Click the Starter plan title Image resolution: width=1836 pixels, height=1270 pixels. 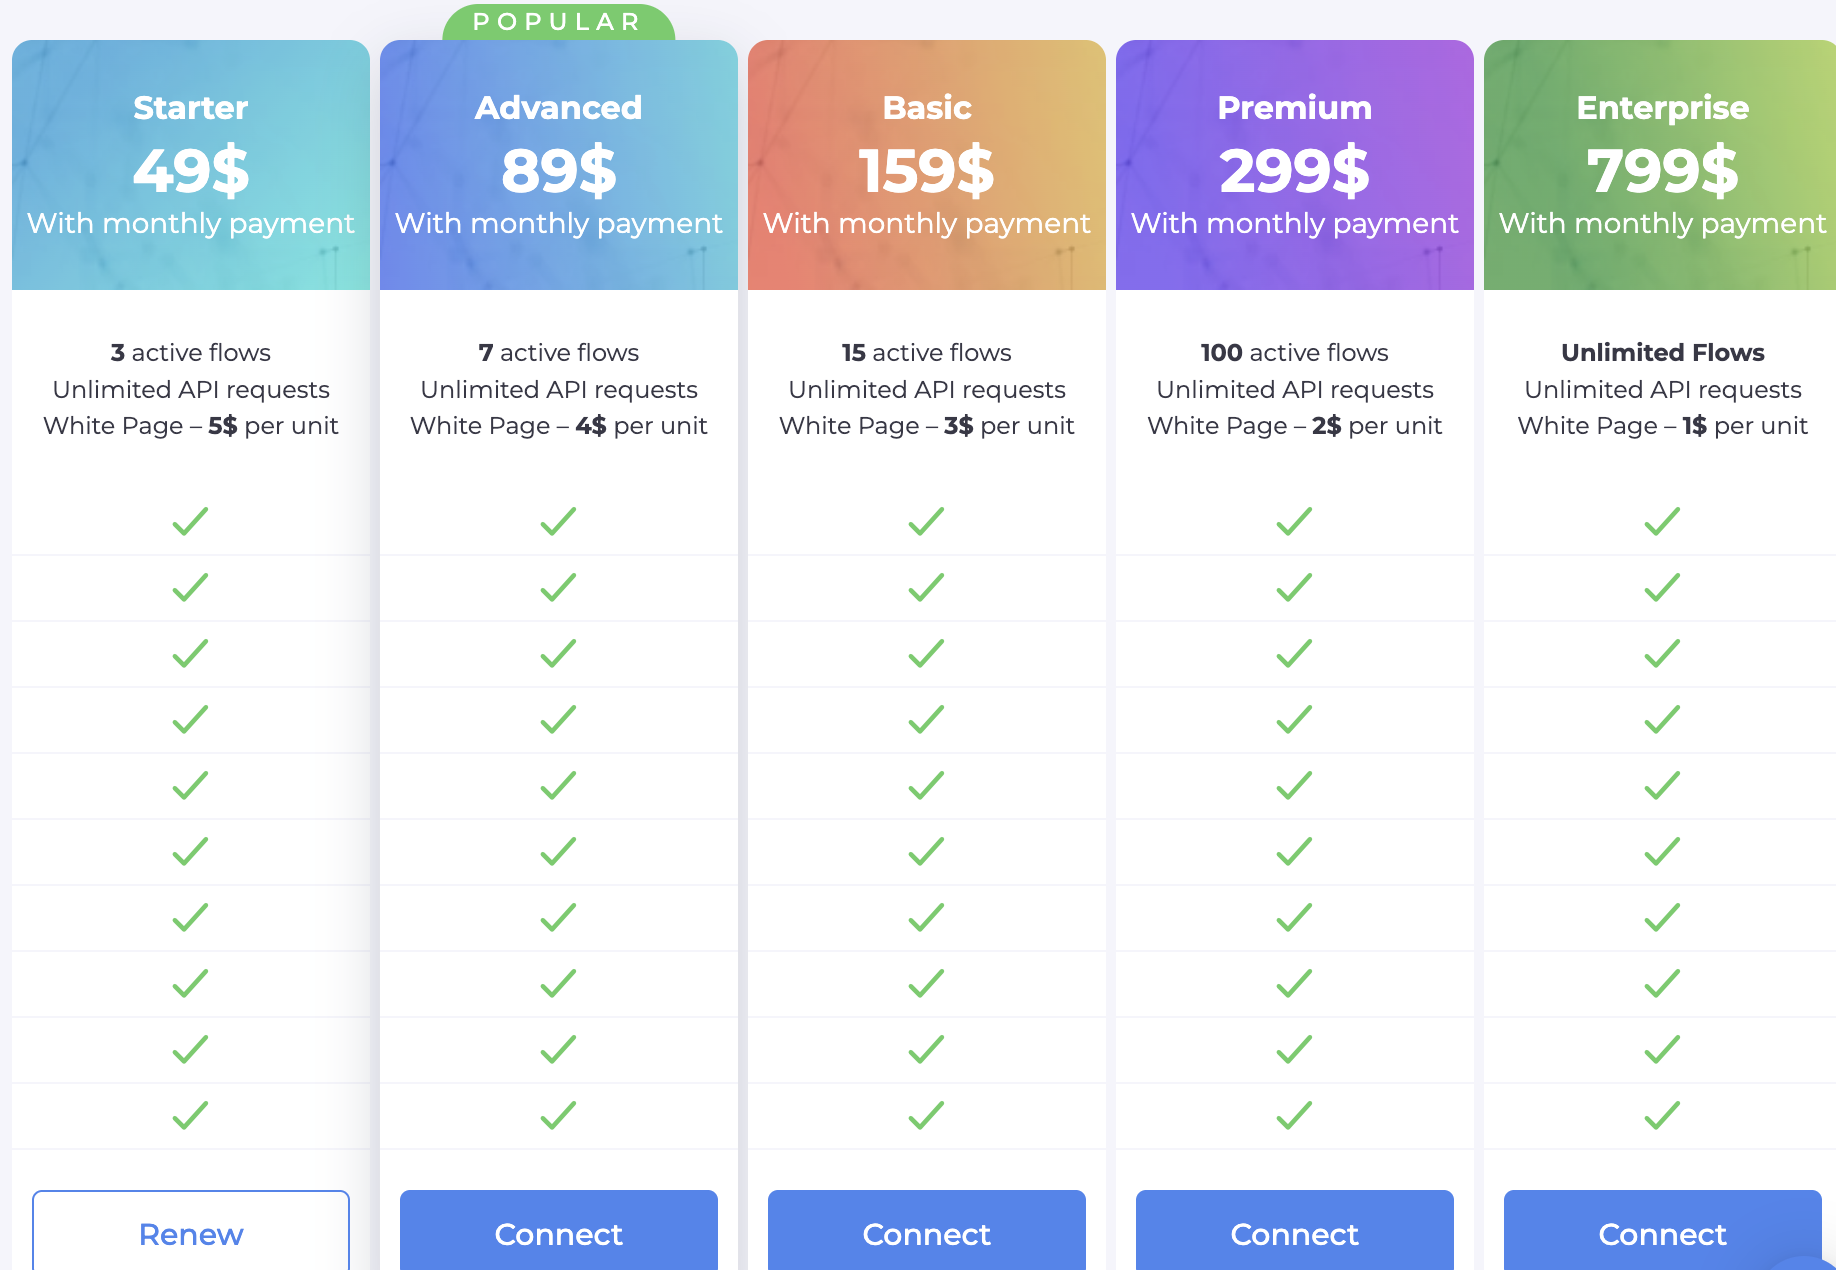tap(191, 107)
